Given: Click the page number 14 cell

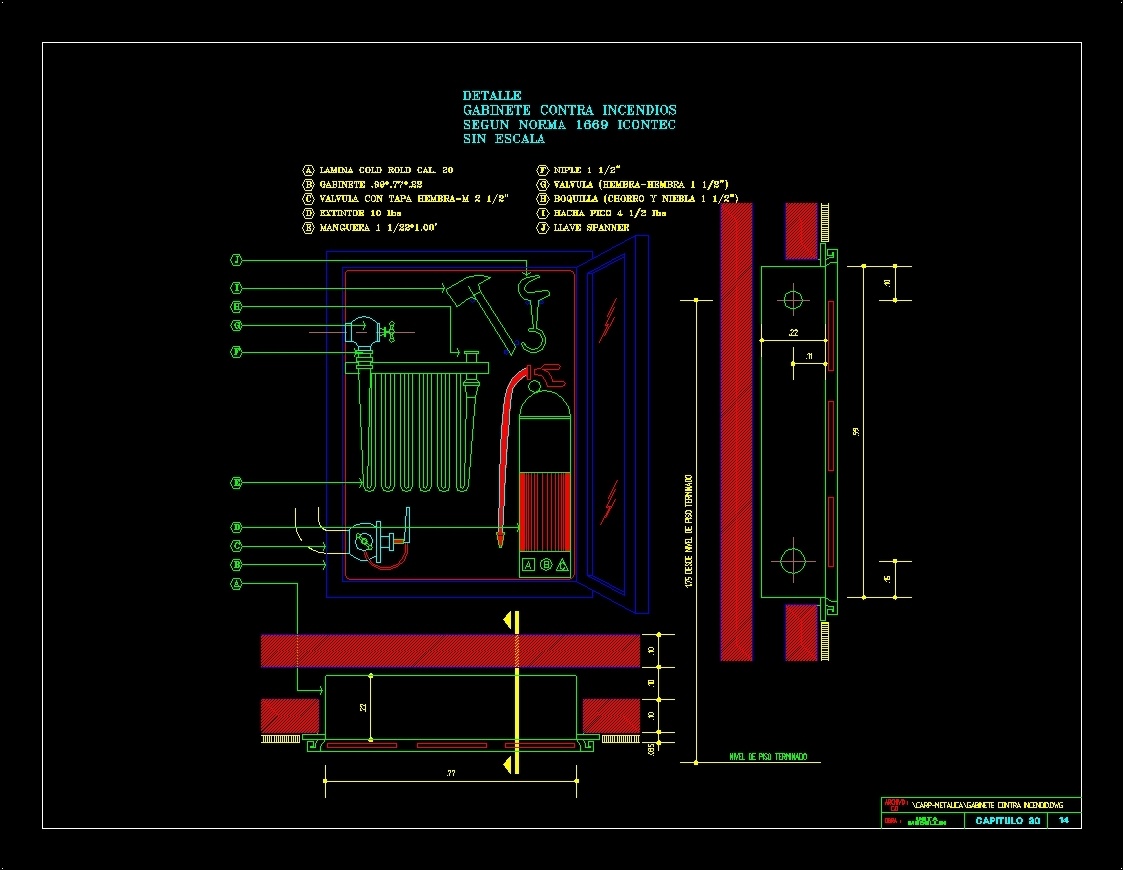Looking at the screenshot, I should click(1064, 819).
